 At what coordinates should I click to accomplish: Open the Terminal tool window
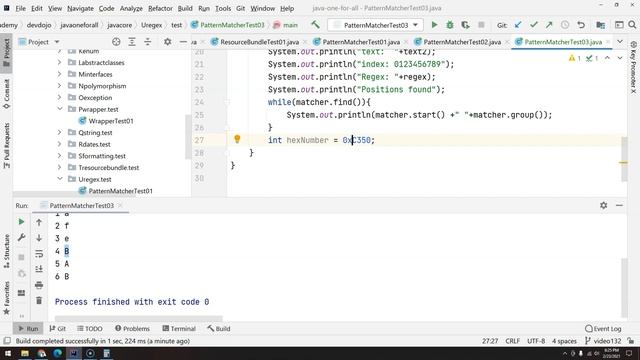[179, 328]
